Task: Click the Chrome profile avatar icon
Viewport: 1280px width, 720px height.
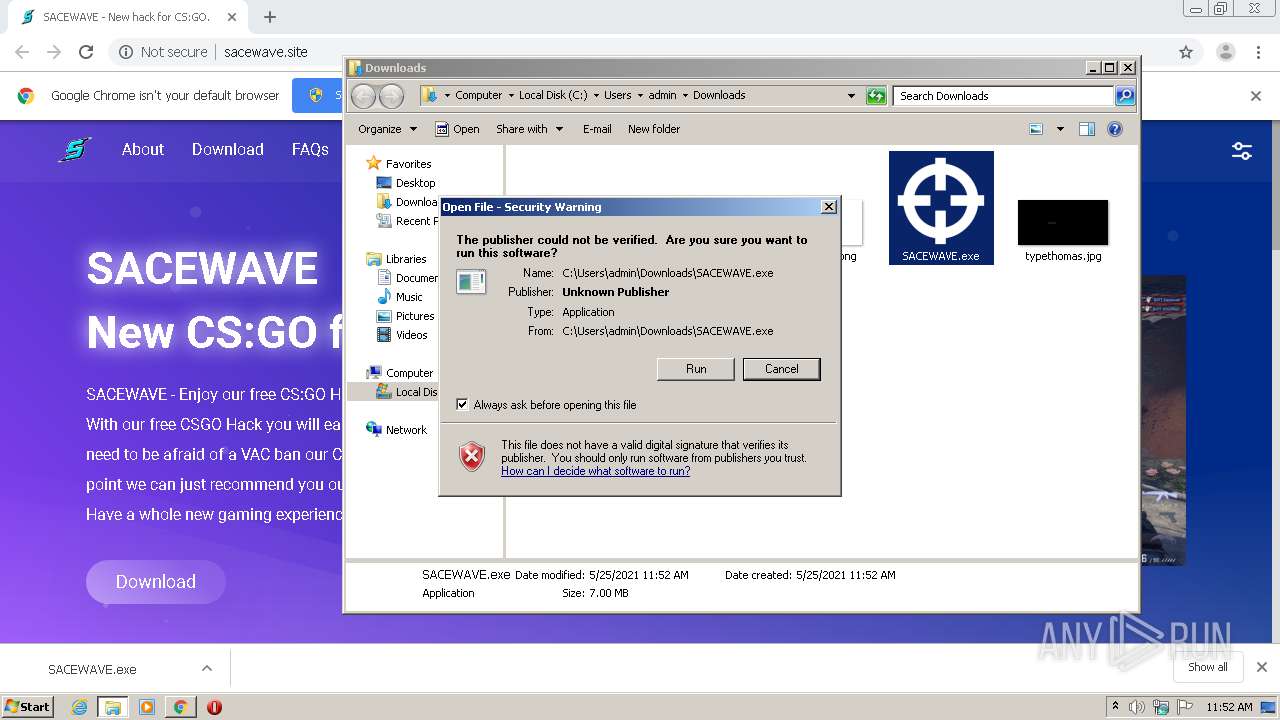Action: [1225, 52]
